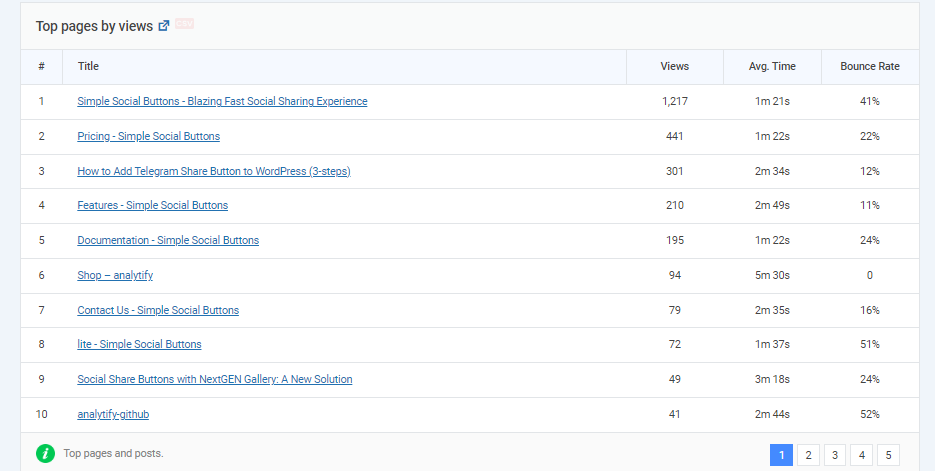Click the Avg. Time column header
This screenshot has width=935, height=471.
[772, 67]
